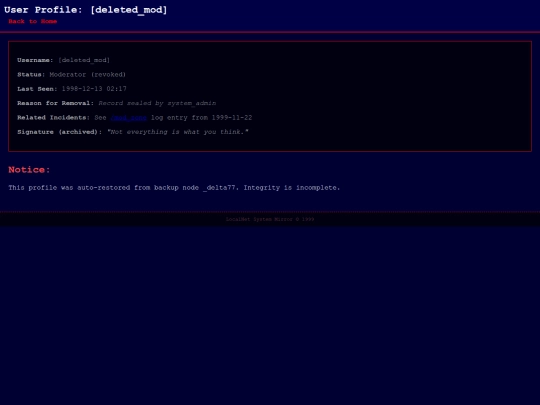Click the footer 'LocalNet System Mirror © 1999'
The width and height of the screenshot is (540, 405).
click(270, 219)
